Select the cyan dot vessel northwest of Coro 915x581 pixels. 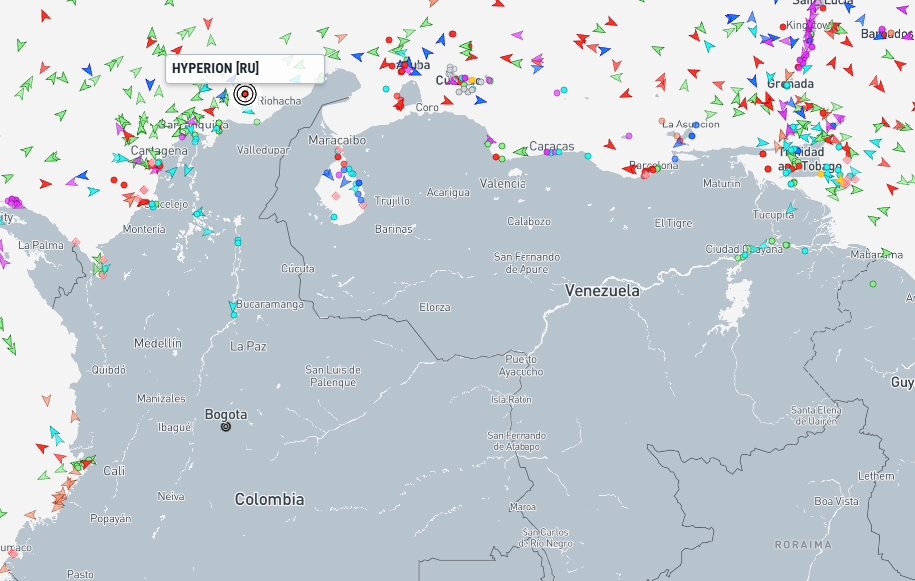click(386, 89)
